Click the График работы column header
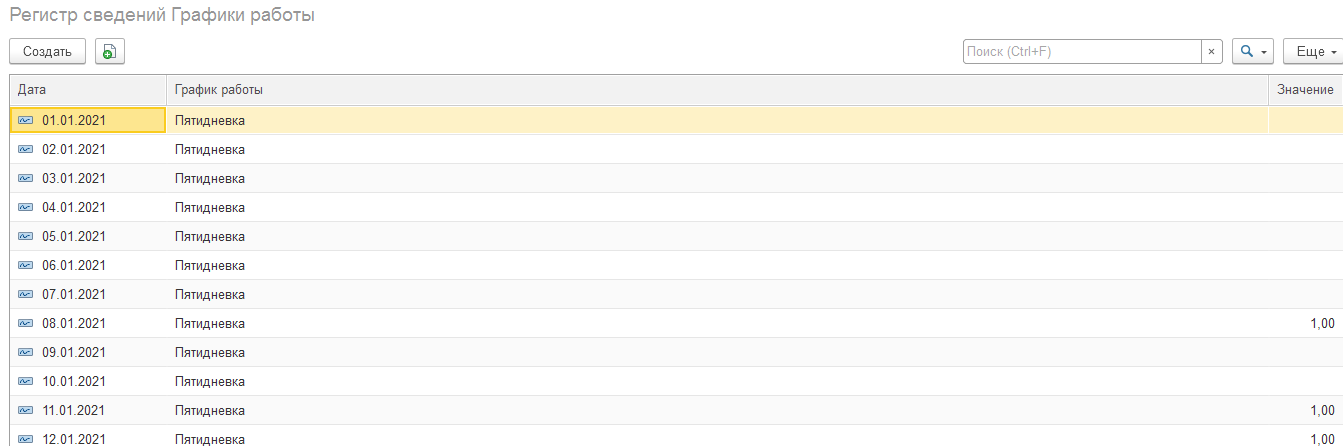 pos(716,90)
